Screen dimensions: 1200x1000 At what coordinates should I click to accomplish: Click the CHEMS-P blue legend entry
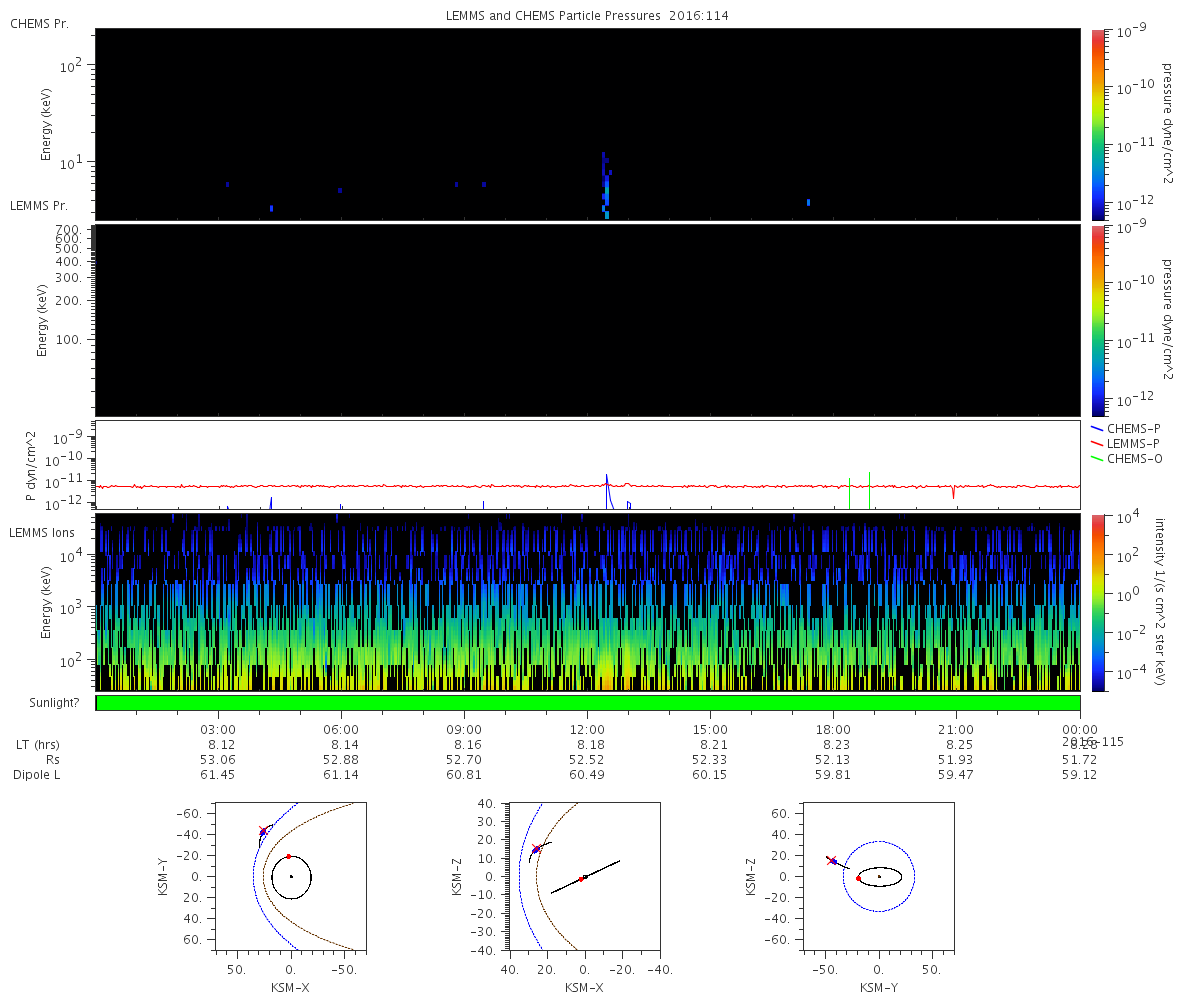(1125, 428)
